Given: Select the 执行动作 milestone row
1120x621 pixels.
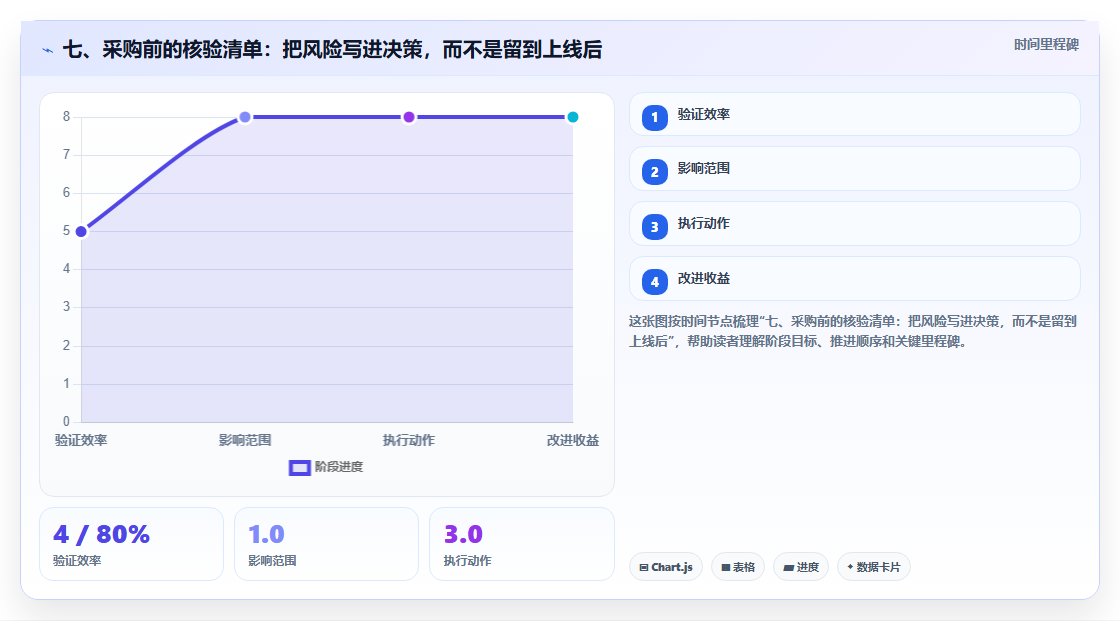Looking at the screenshot, I should coord(854,224).
